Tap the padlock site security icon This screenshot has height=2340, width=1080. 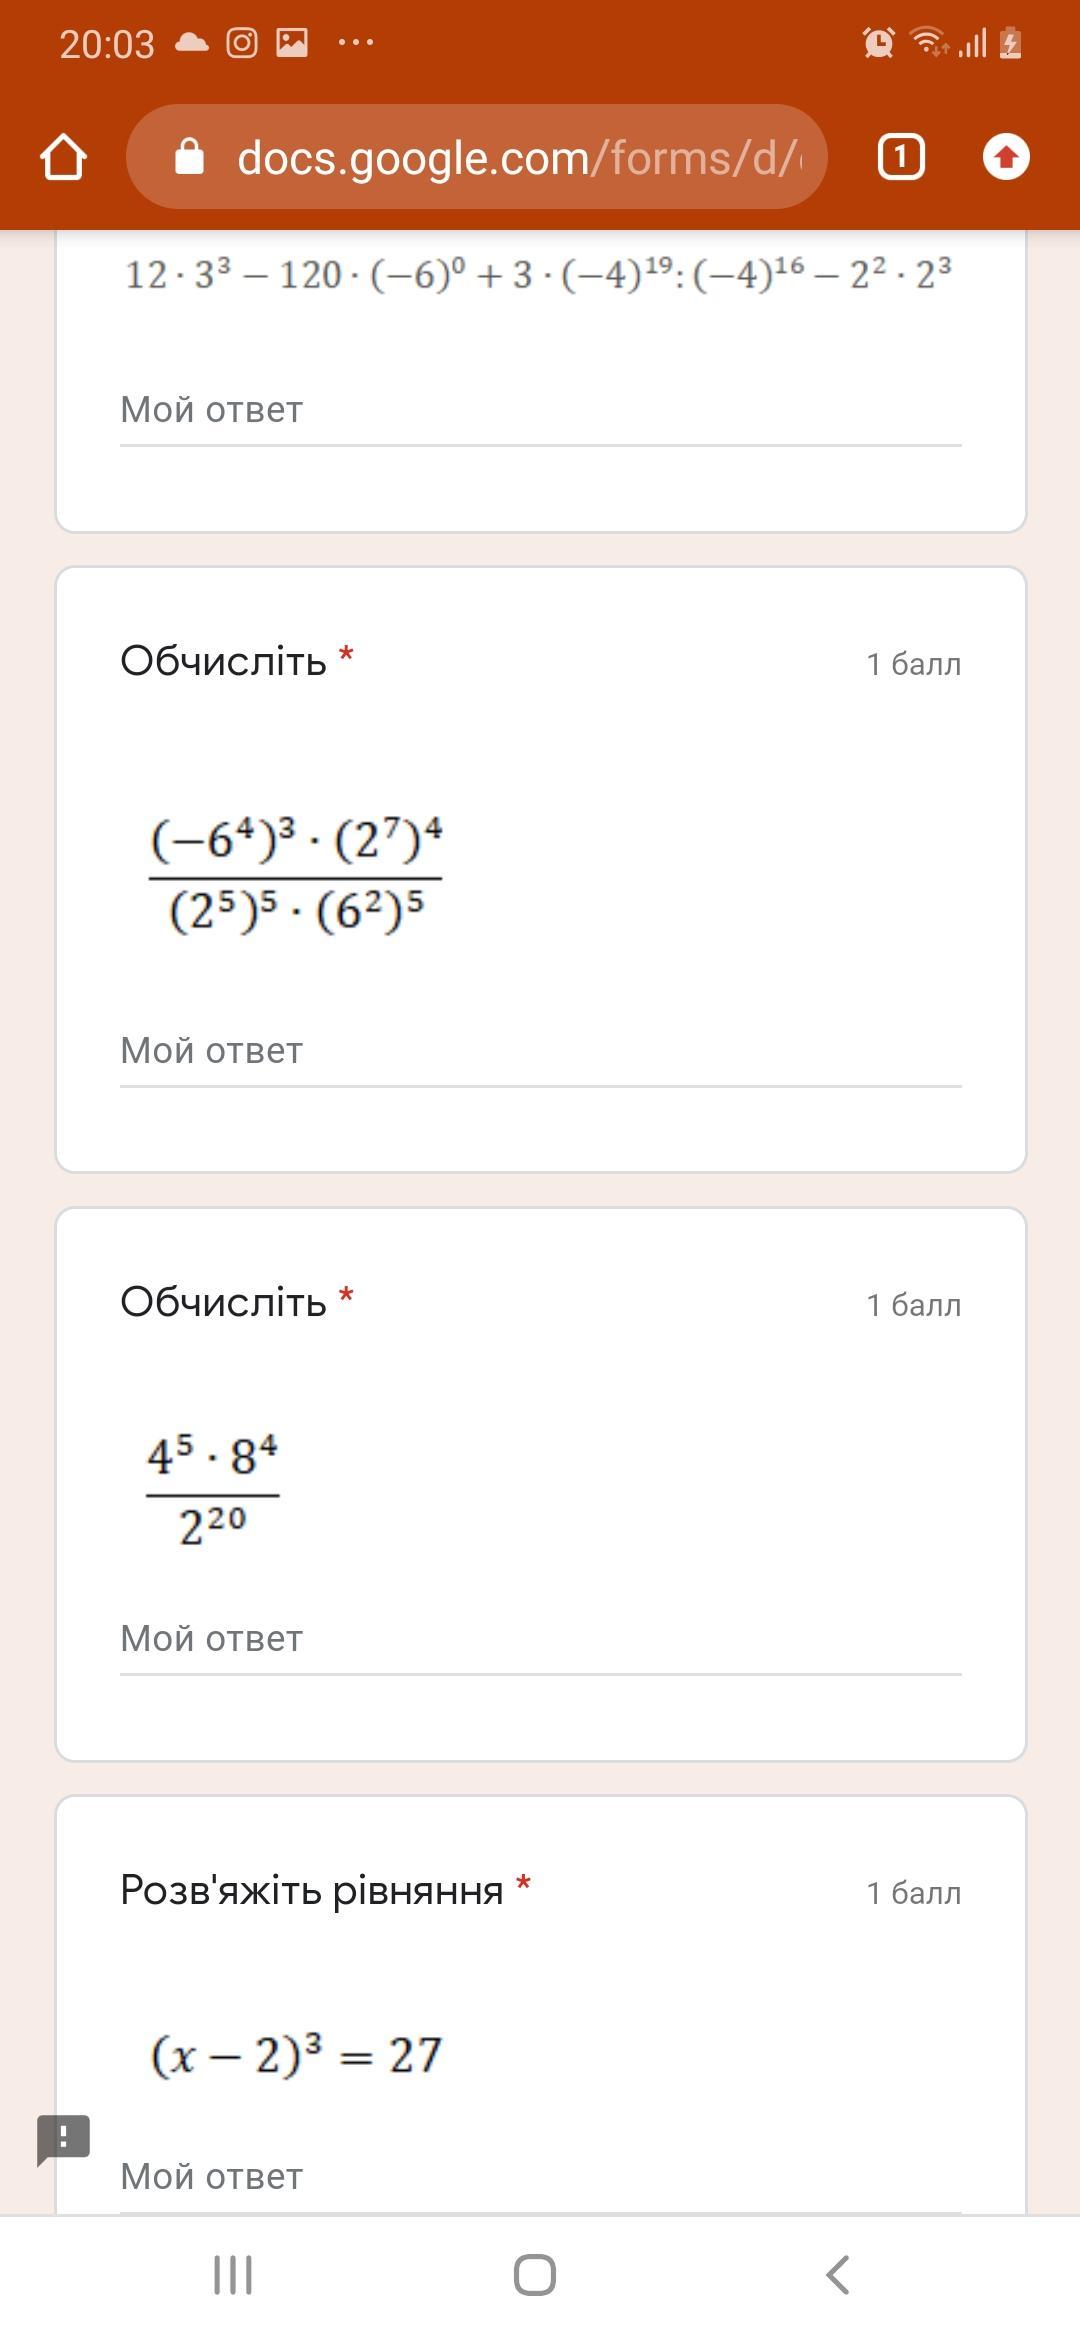pyautogui.click(x=189, y=157)
